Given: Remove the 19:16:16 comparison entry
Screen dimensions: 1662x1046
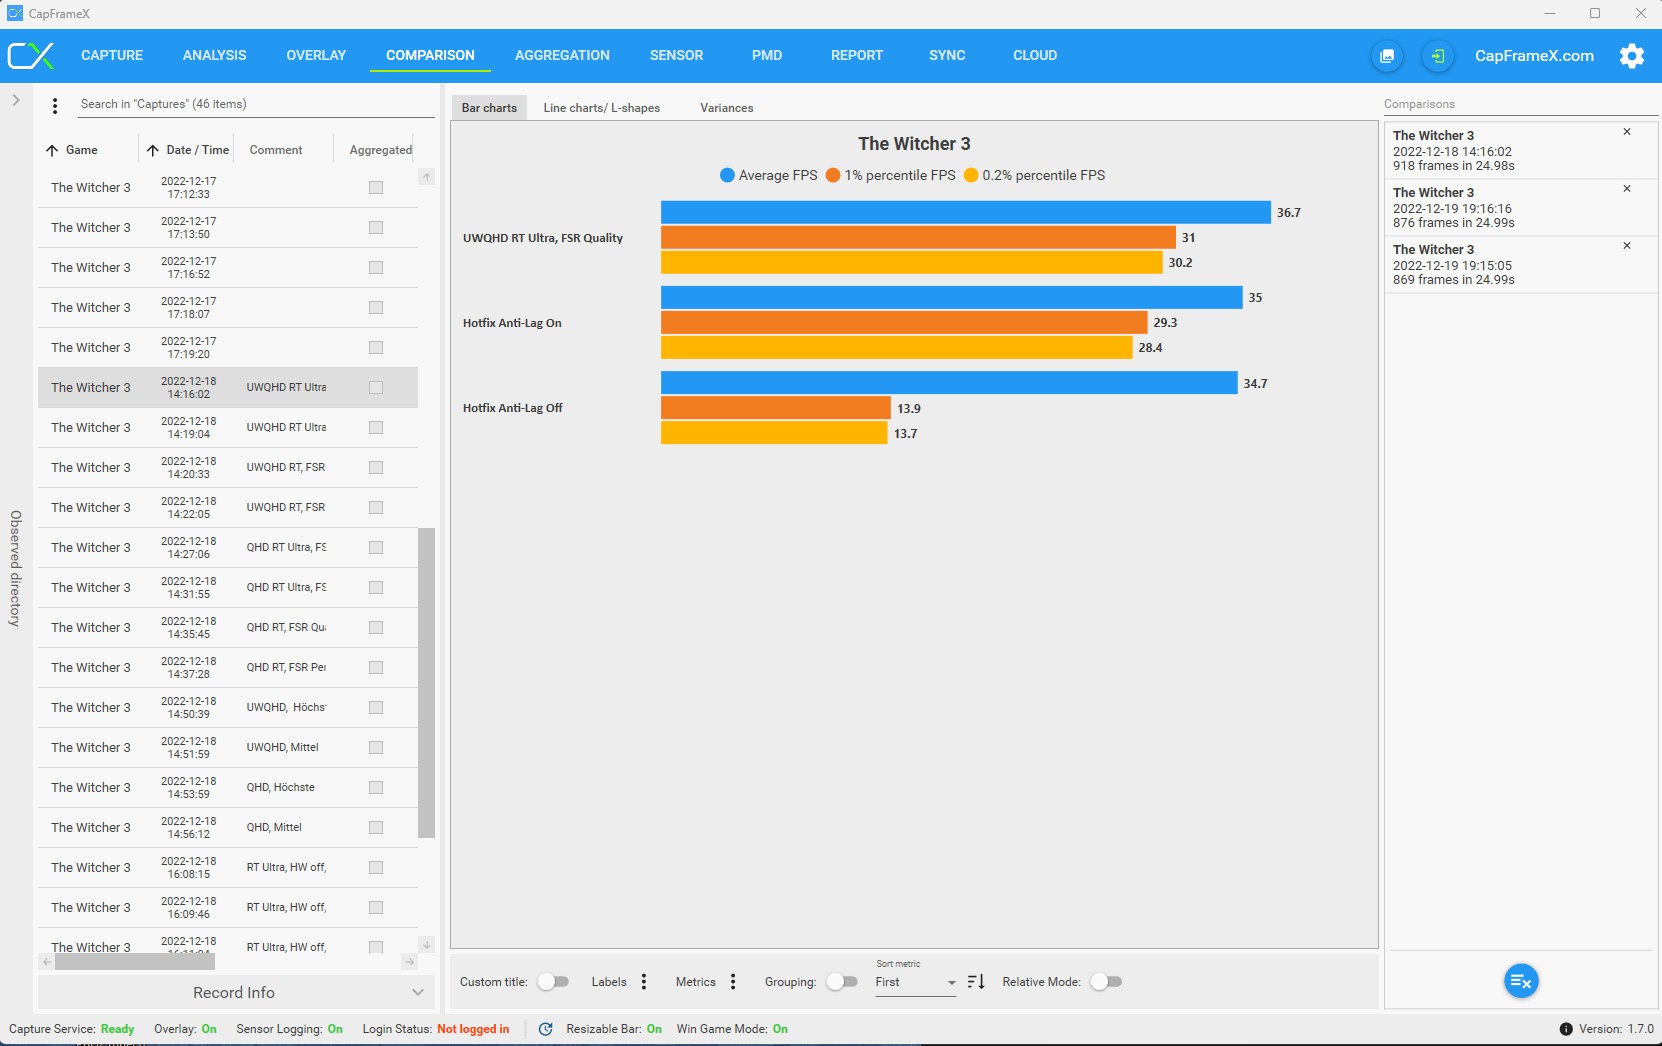Looking at the screenshot, I should click(x=1627, y=189).
